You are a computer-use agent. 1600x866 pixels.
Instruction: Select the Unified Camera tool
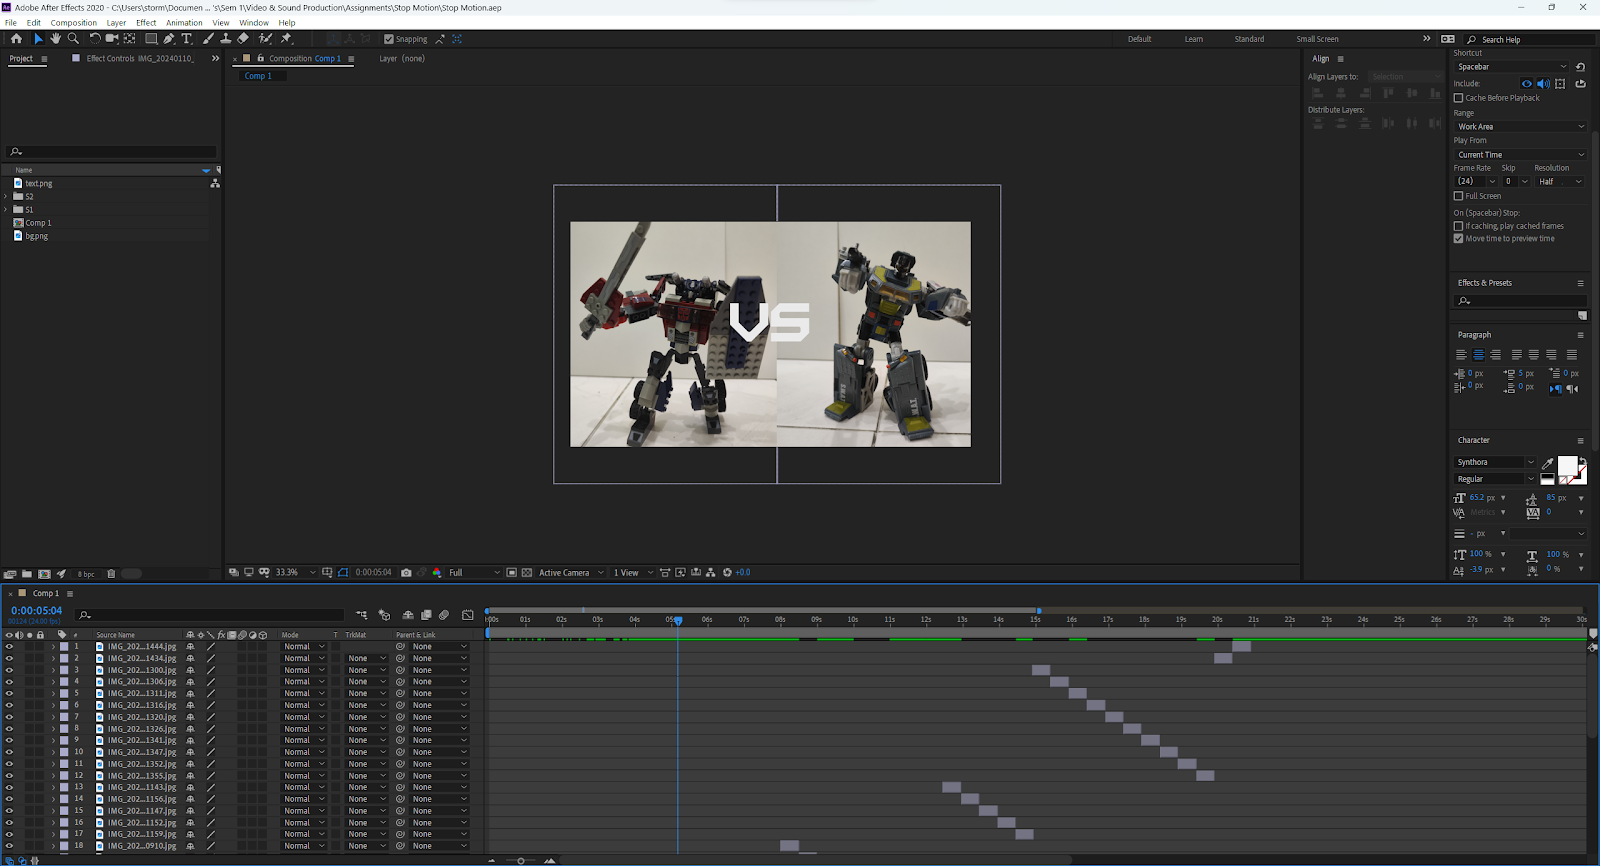(112, 39)
